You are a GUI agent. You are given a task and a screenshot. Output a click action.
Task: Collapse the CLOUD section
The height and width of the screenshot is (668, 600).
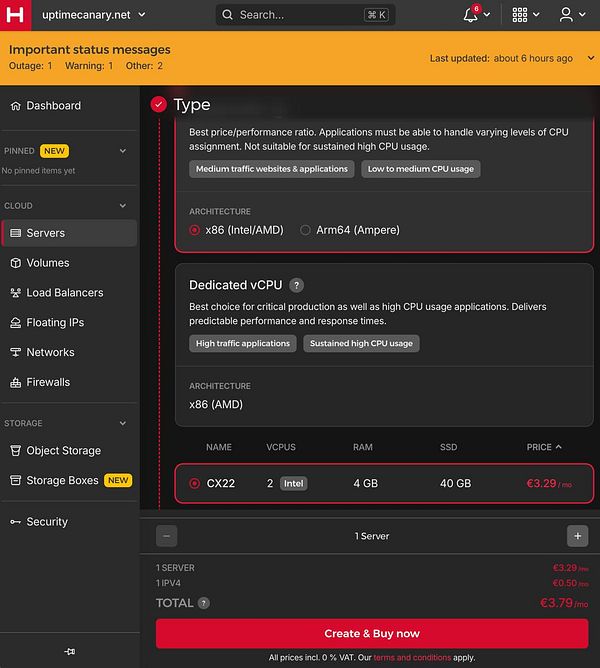click(x=123, y=206)
